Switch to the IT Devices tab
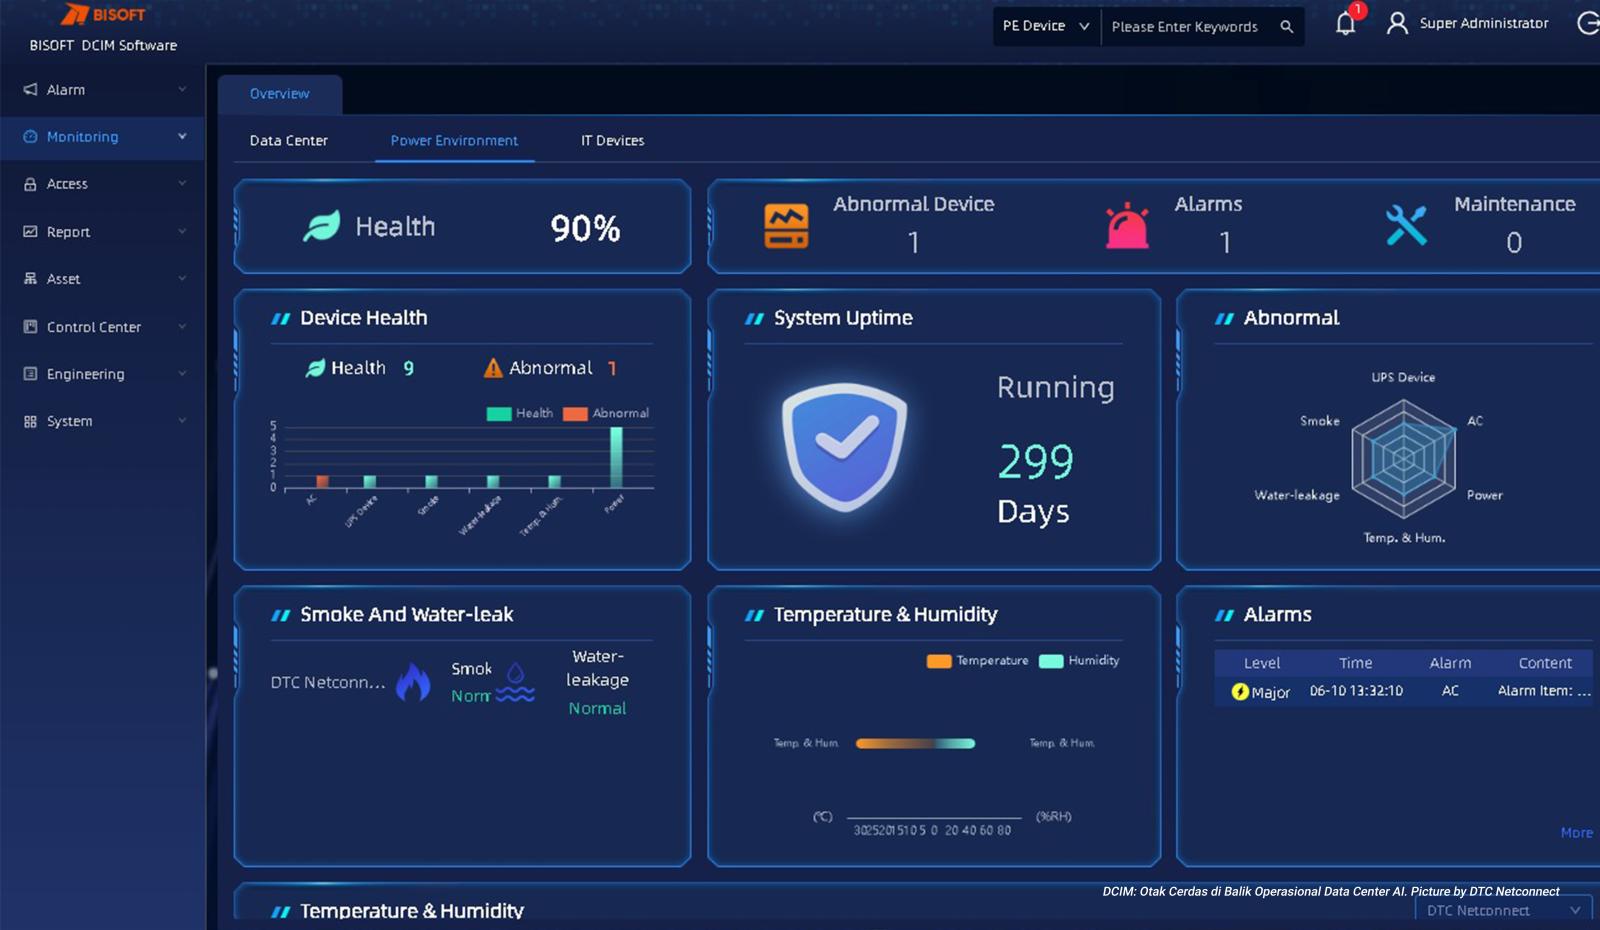This screenshot has width=1600, height=930. [x=611, y=140]
